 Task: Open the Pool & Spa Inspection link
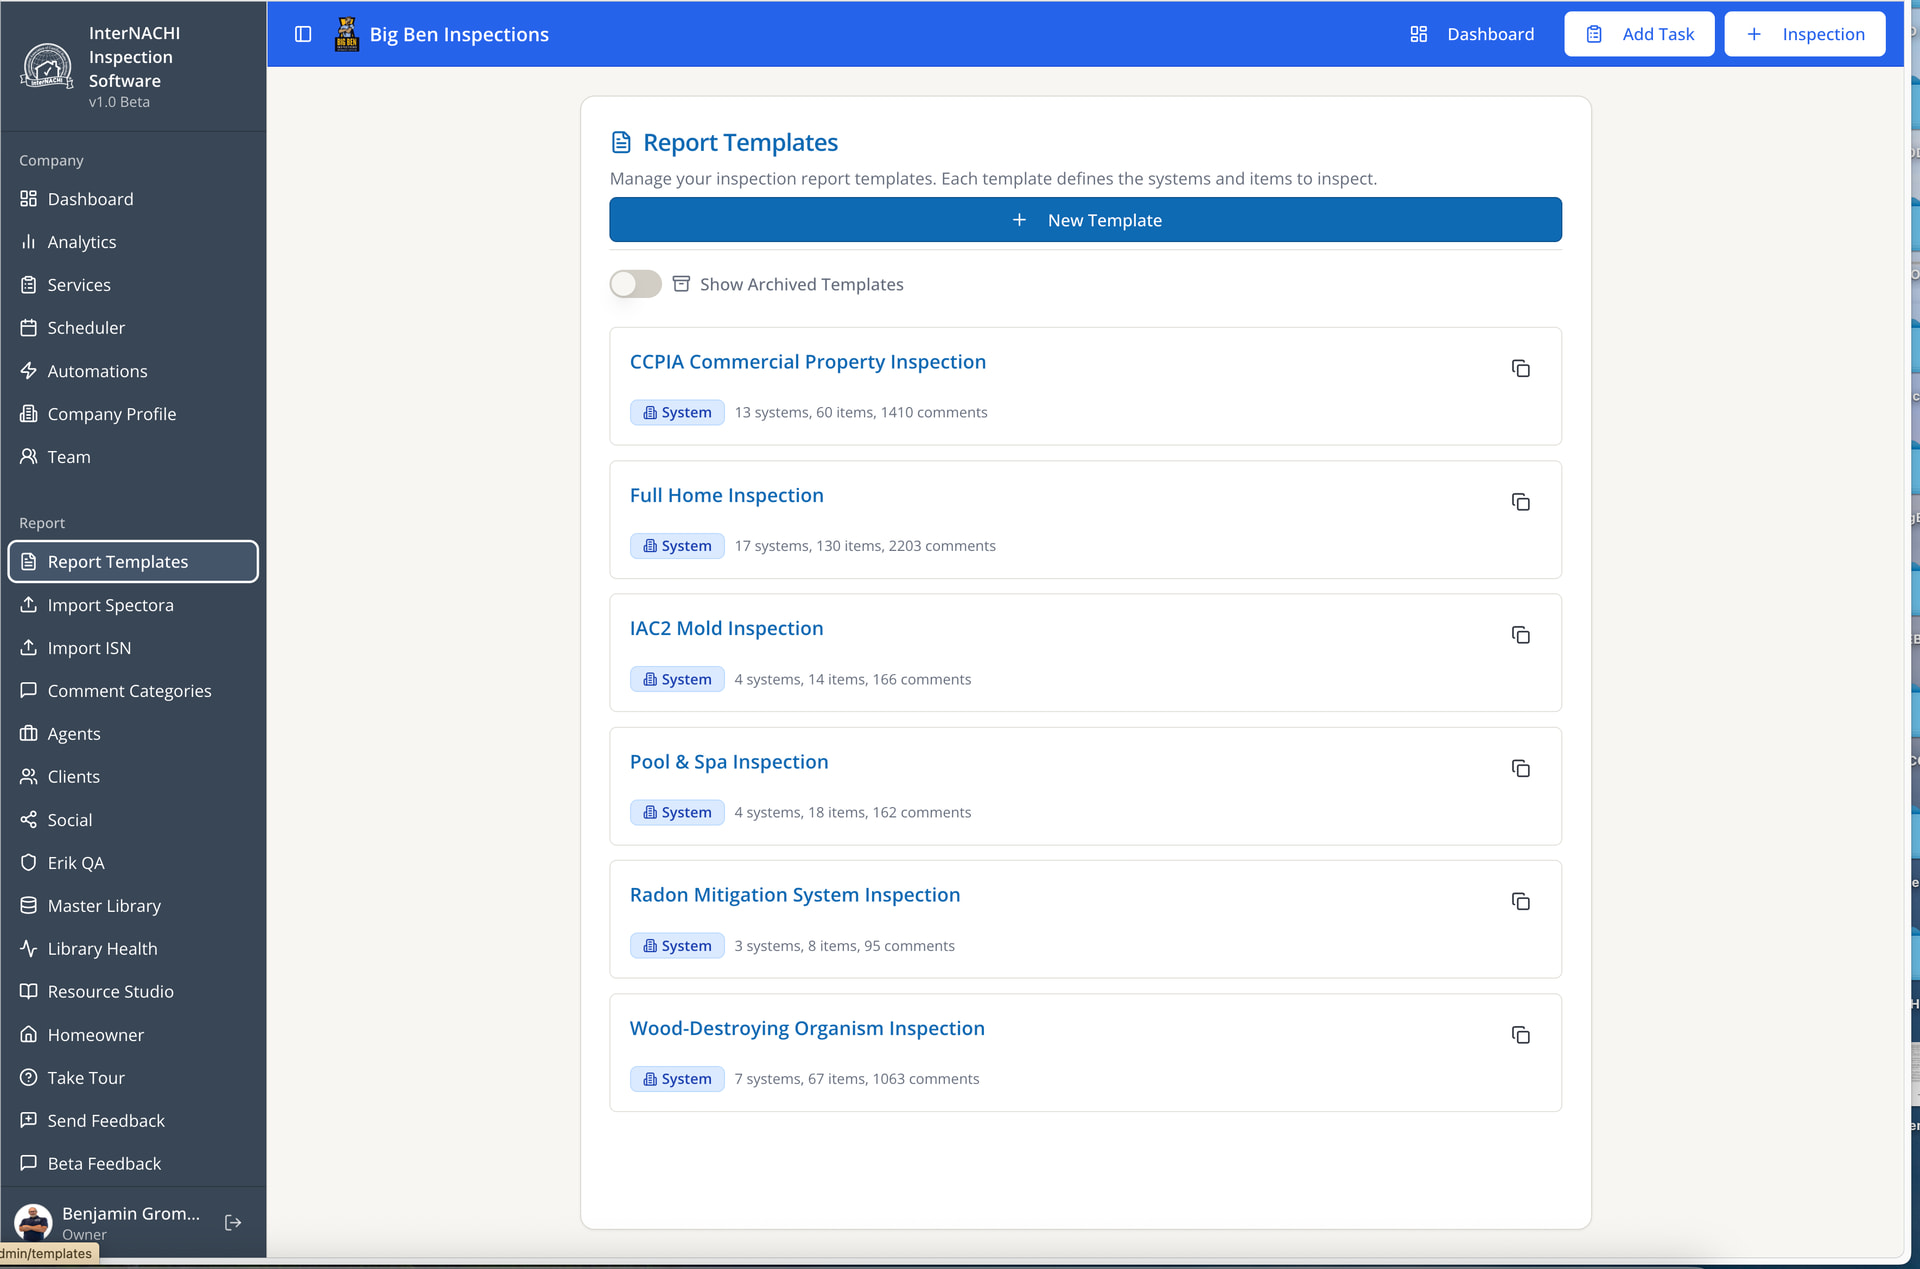tap(728, 762)
